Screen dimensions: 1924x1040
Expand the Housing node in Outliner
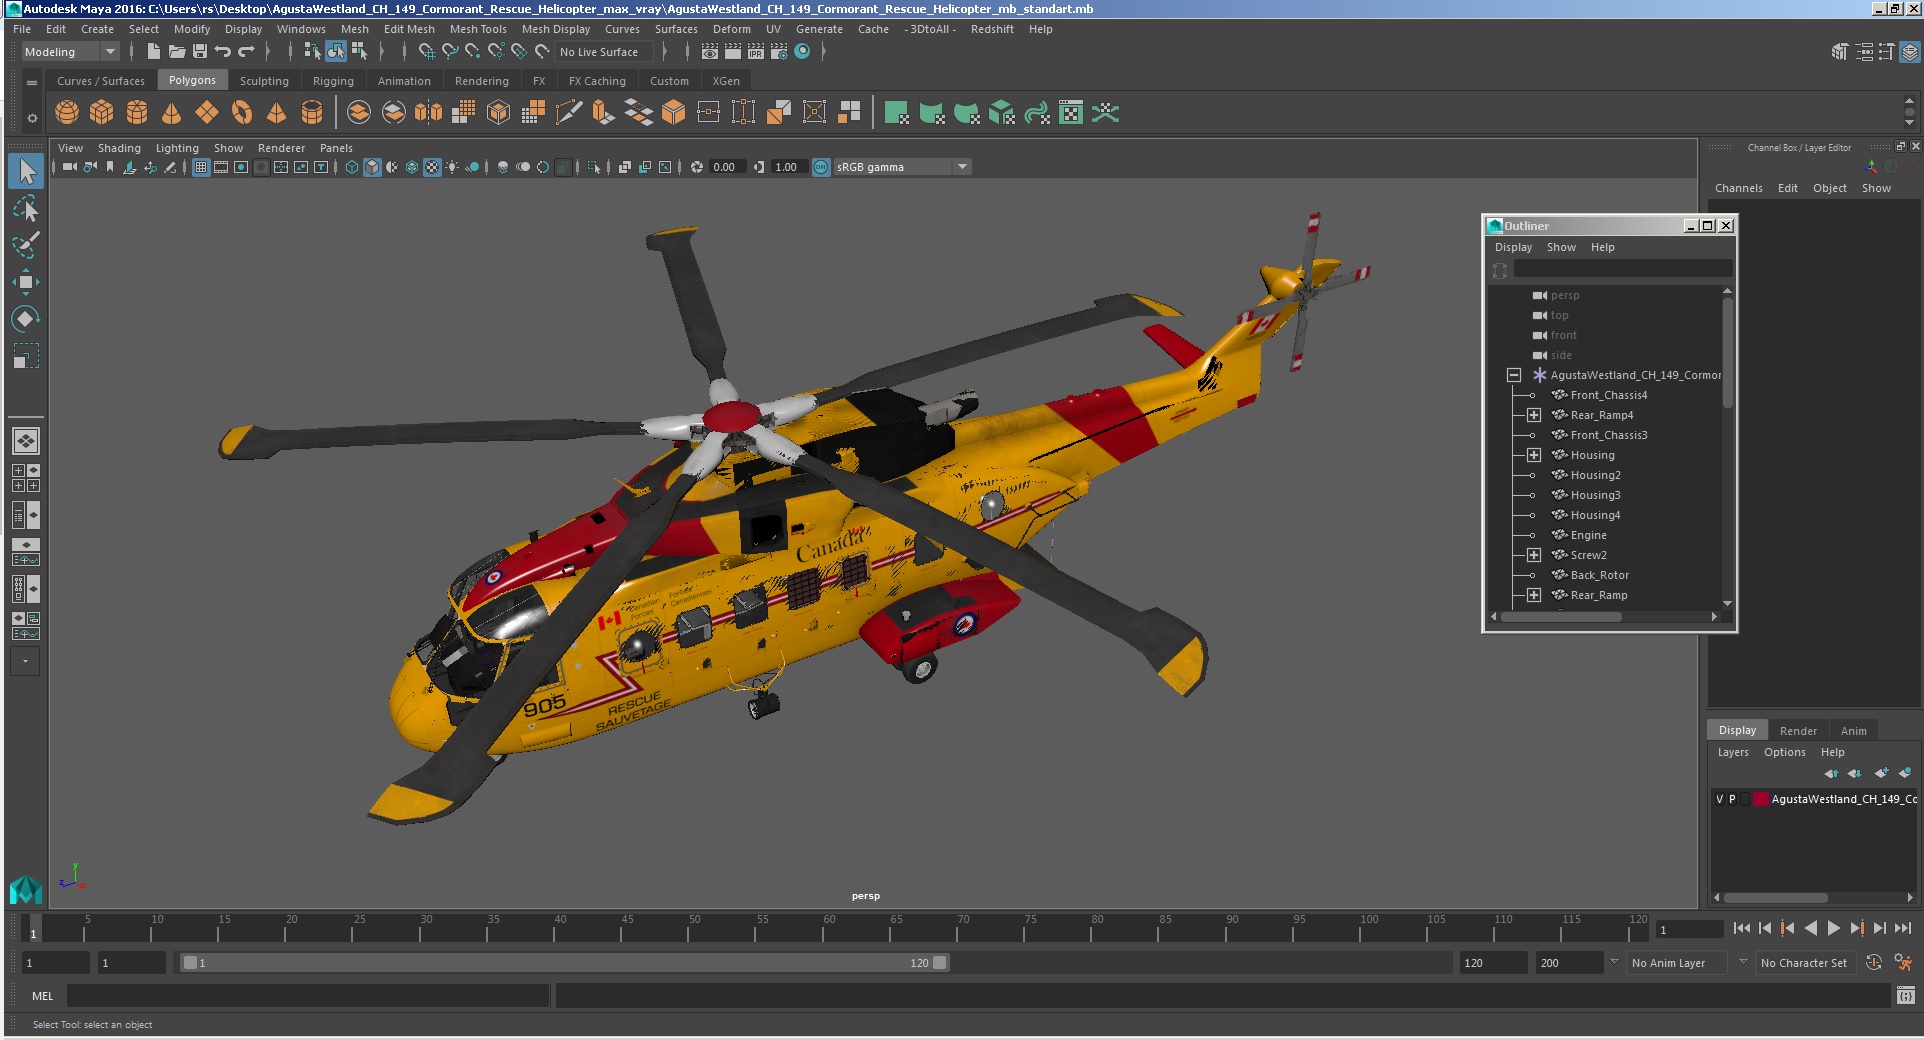pyautogui.click(x=1533, y=455)
